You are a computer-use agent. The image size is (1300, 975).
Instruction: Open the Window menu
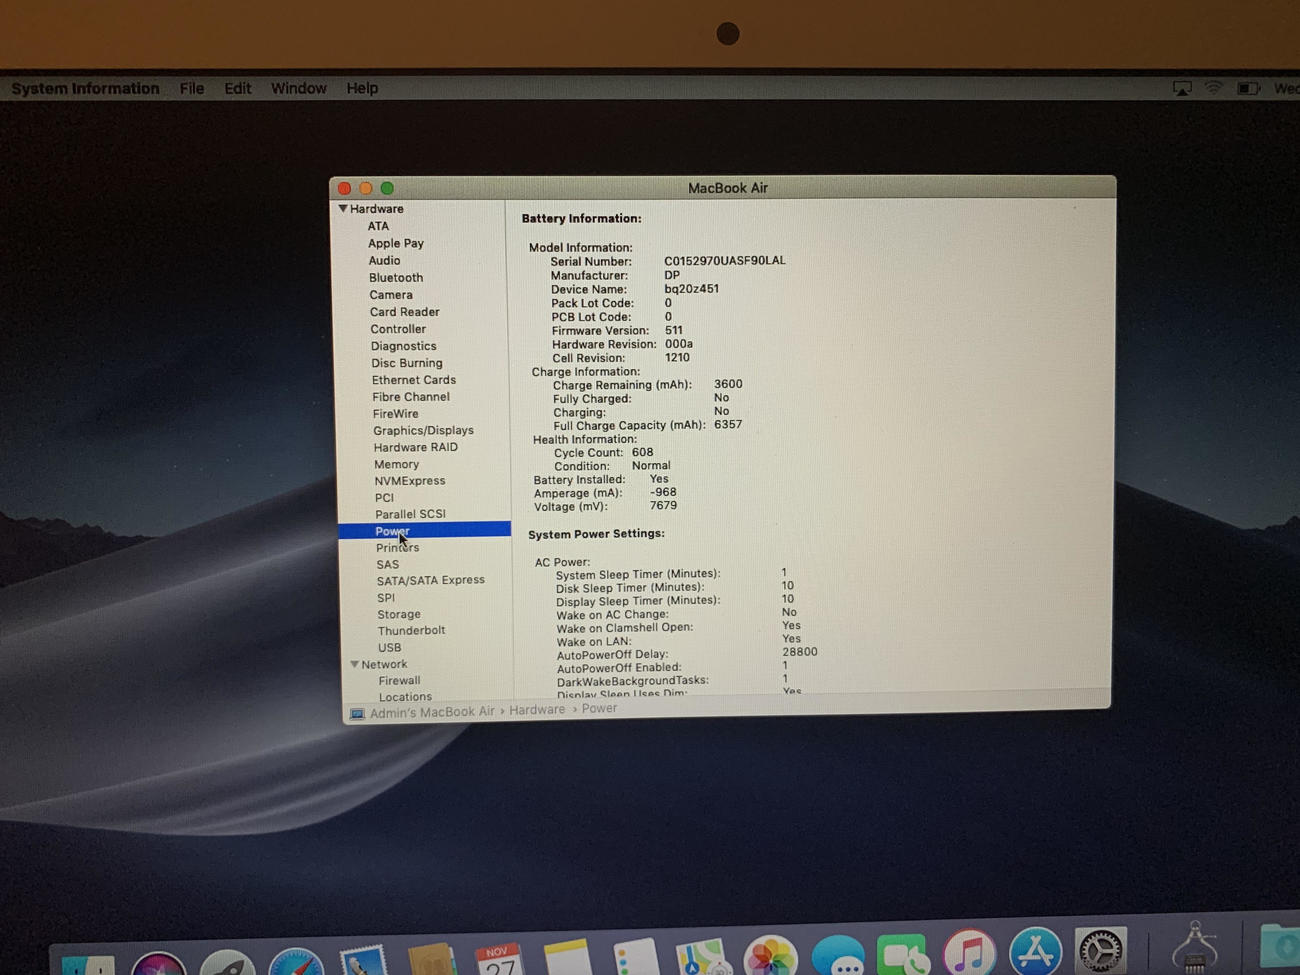point(298,88)
